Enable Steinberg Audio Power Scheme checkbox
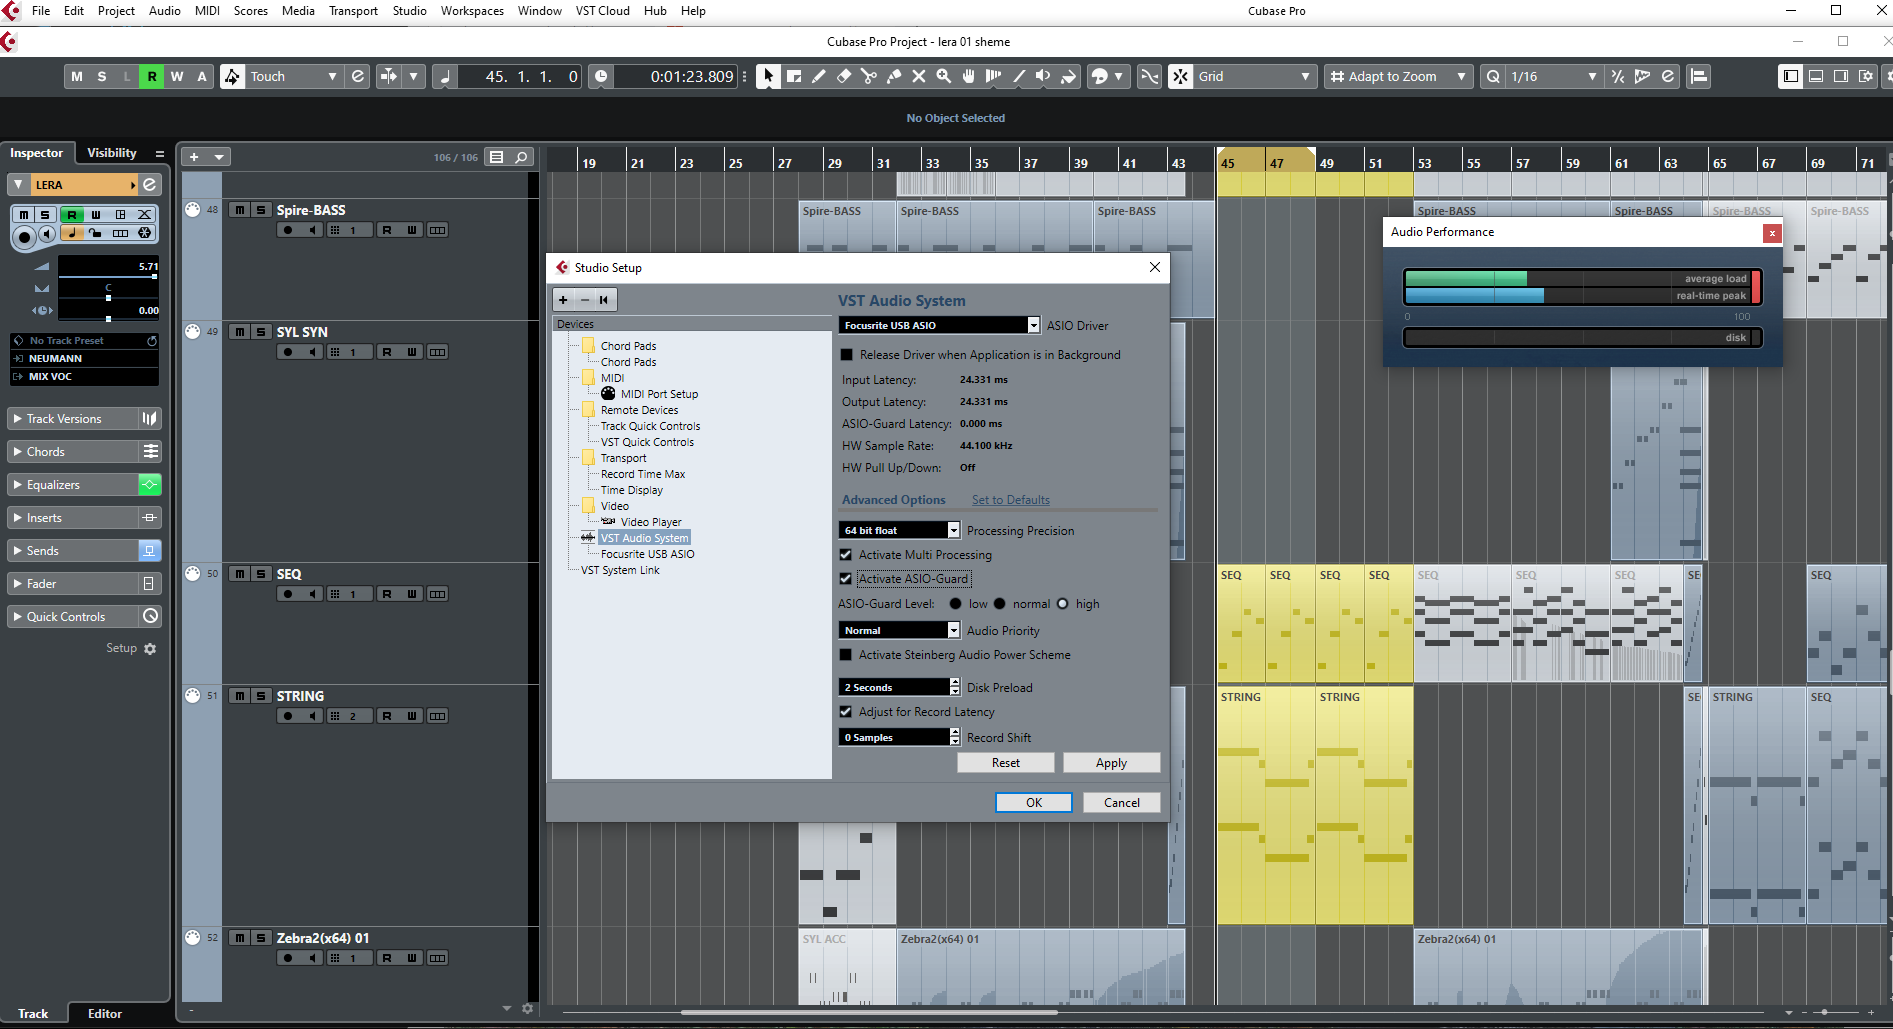Screen dimensions: 1893x1029 [x=846, y=655]
